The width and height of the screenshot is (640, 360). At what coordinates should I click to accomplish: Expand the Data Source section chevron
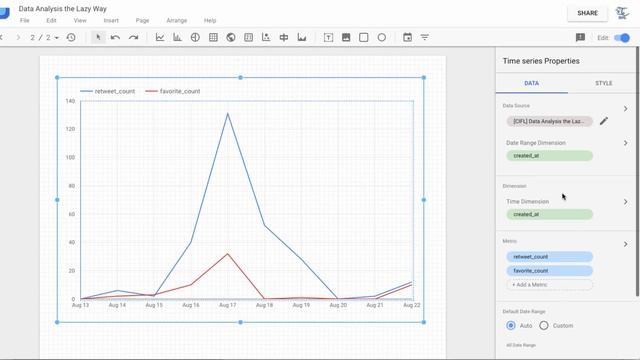coord(625,109)
